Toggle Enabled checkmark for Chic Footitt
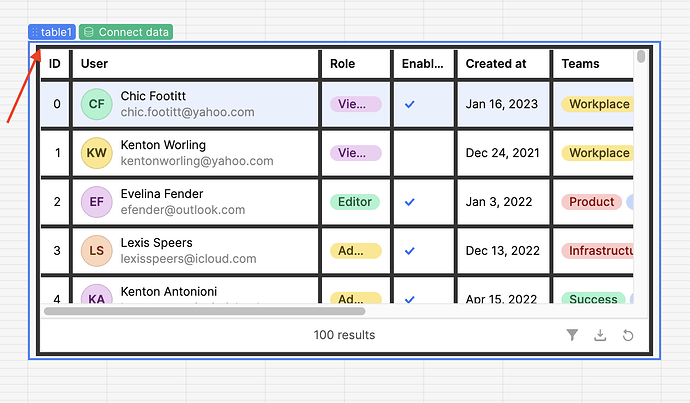The height and width of the screenshot is (403, 690). pyautogui.click(x=409, y=104)
